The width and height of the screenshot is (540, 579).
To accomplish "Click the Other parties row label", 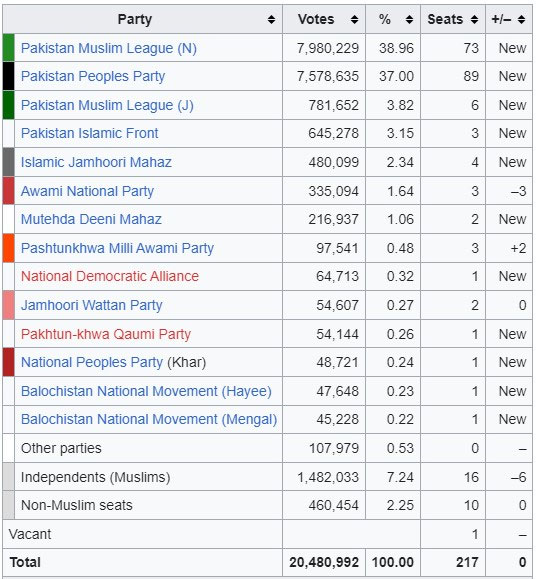I will 61,448.
